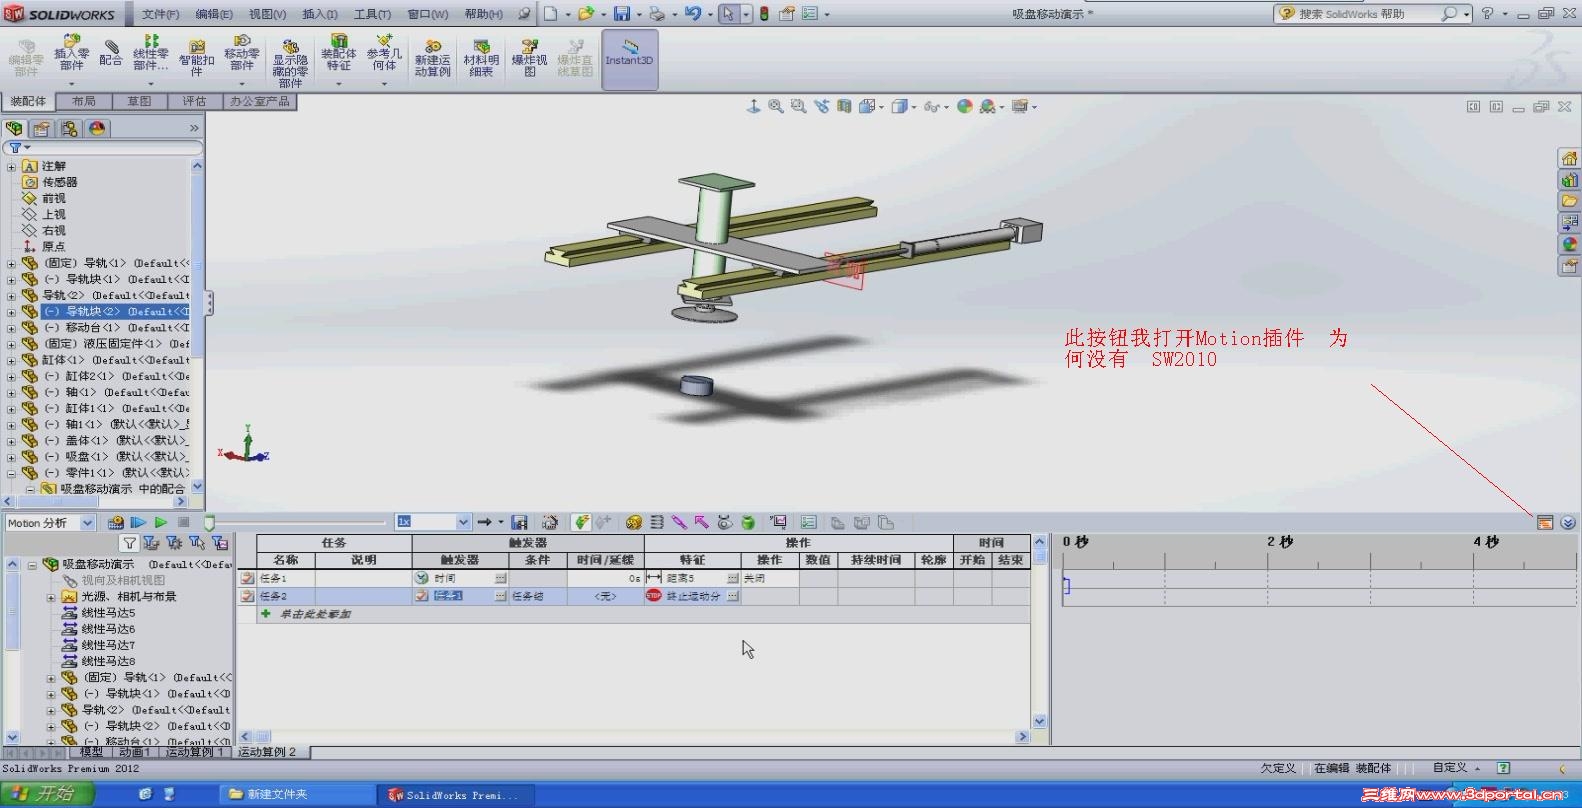This screenshot has width=1582, height=808.
Task: Create a New Motion Study (新建运动算例)
Action: tap(433, 58)
